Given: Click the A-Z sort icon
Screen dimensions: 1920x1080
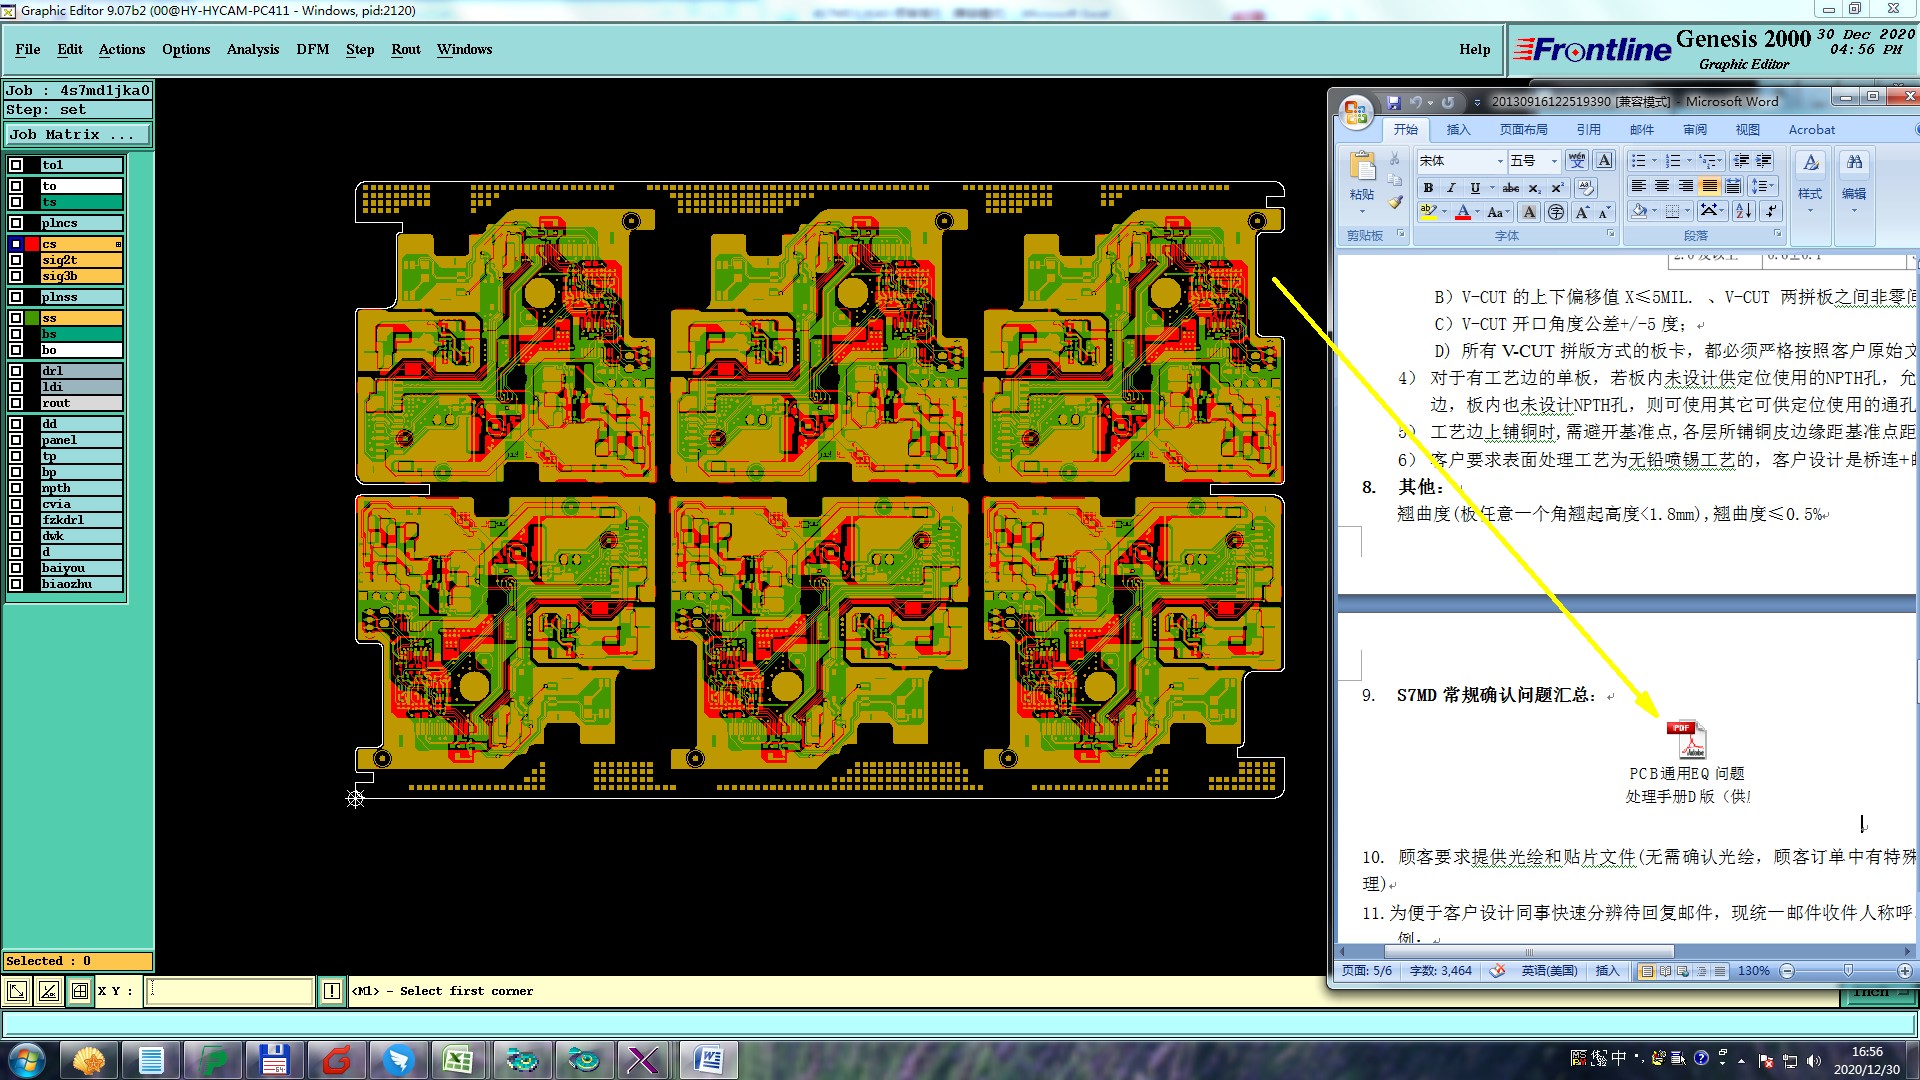Looking at the screenshot, I should pyautogui.click(x=1744, y=211).
